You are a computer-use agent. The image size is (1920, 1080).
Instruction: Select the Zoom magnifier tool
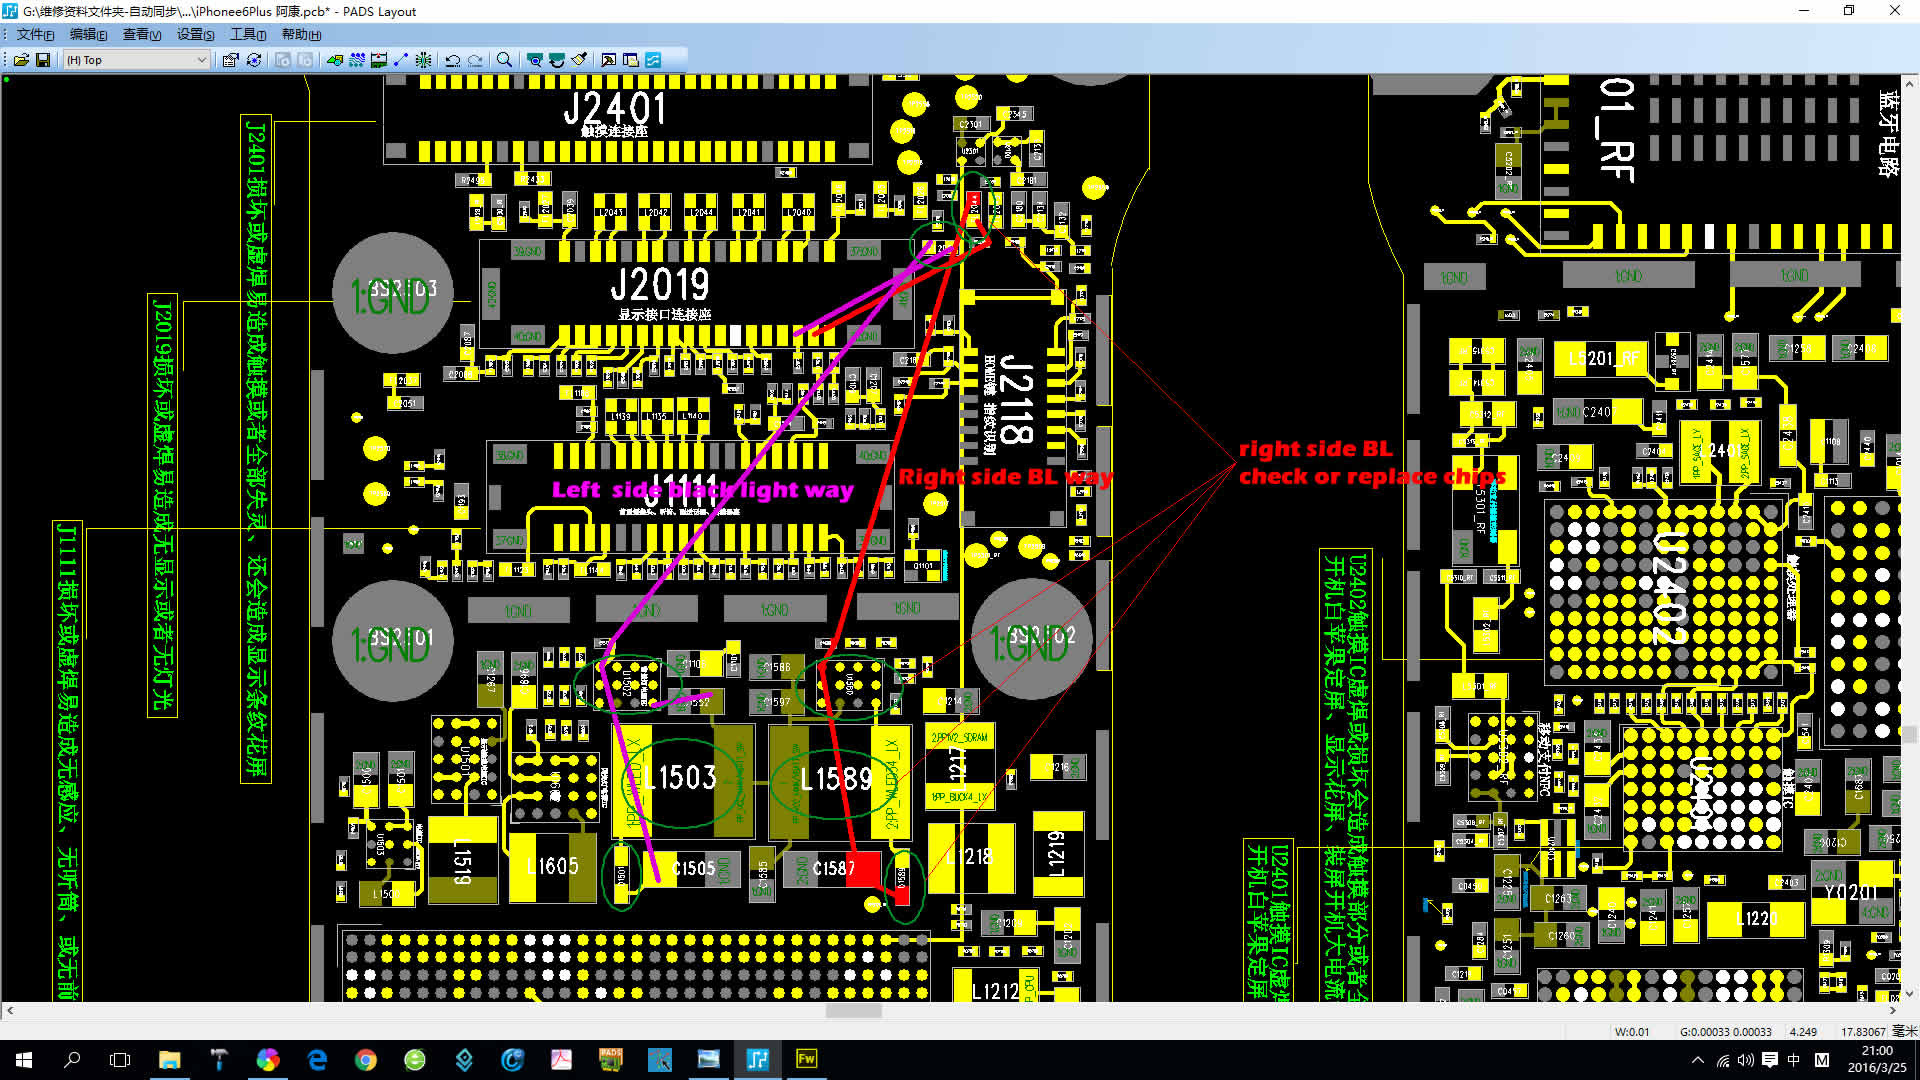505,60
